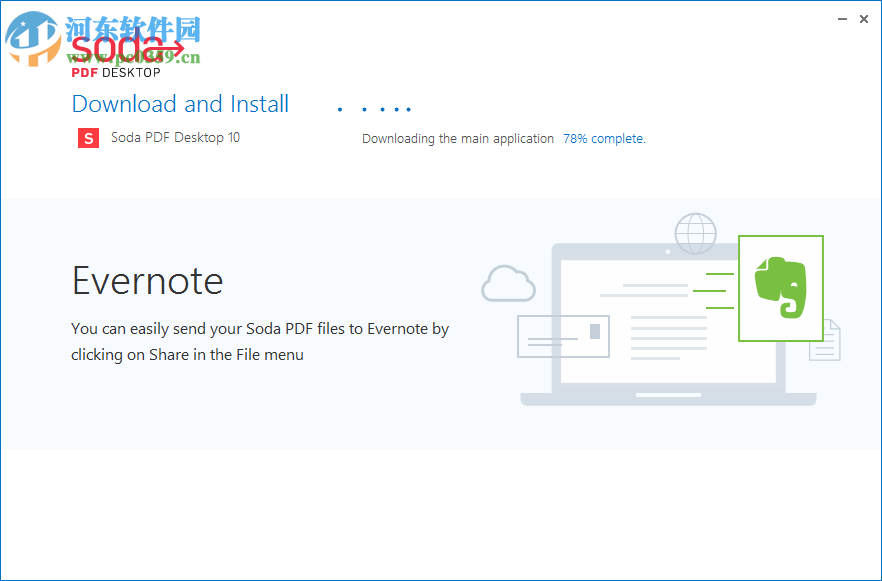Minimize the installer window
Image resolution: width=882 pixels, height=581 pixels.
click(842, 19)
